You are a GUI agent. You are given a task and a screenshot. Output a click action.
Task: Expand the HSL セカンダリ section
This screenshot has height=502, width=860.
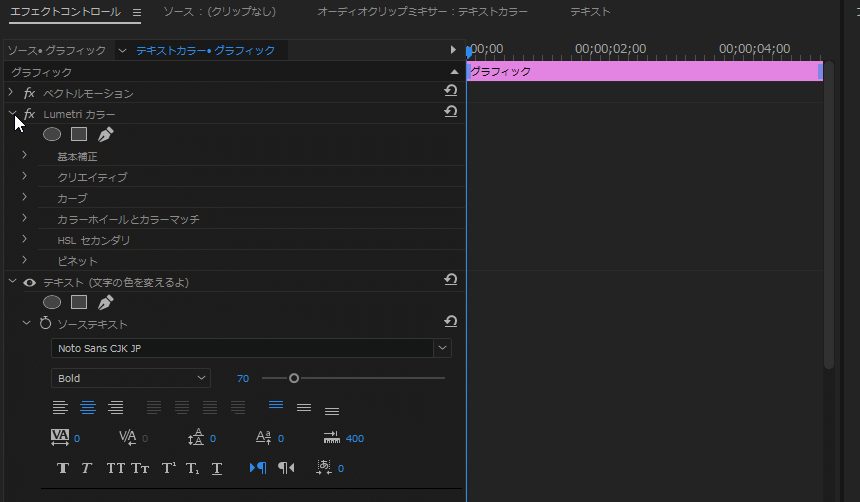point(25,239)
